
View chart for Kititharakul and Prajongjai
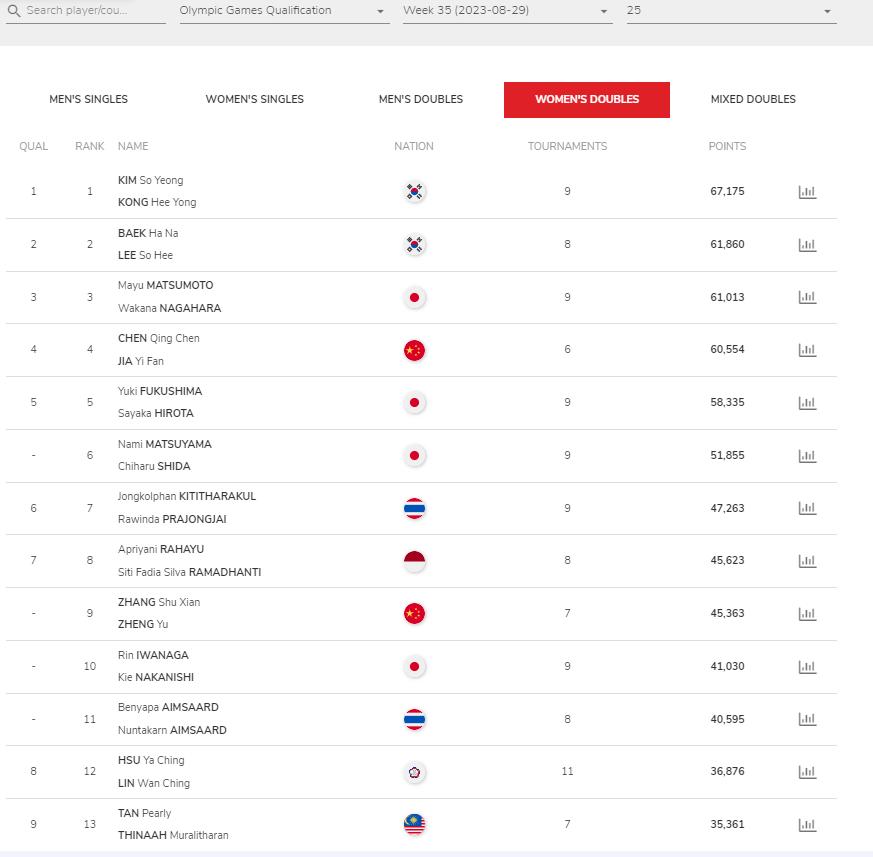pyautogui.click(x=807, y=508)
